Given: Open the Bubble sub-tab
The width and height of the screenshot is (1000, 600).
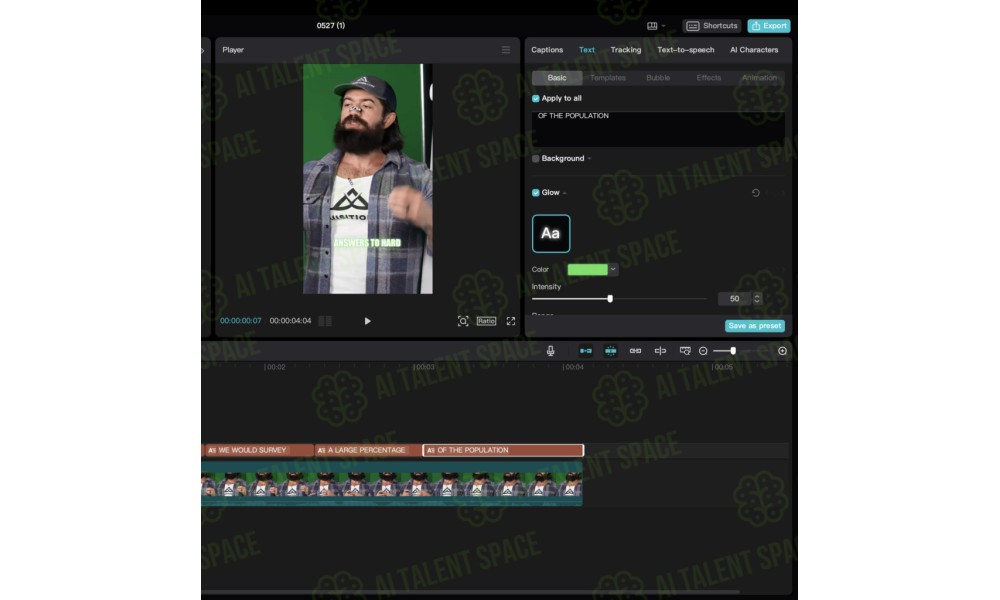Looking at the screenshot, I should click(x=658, y=78).
